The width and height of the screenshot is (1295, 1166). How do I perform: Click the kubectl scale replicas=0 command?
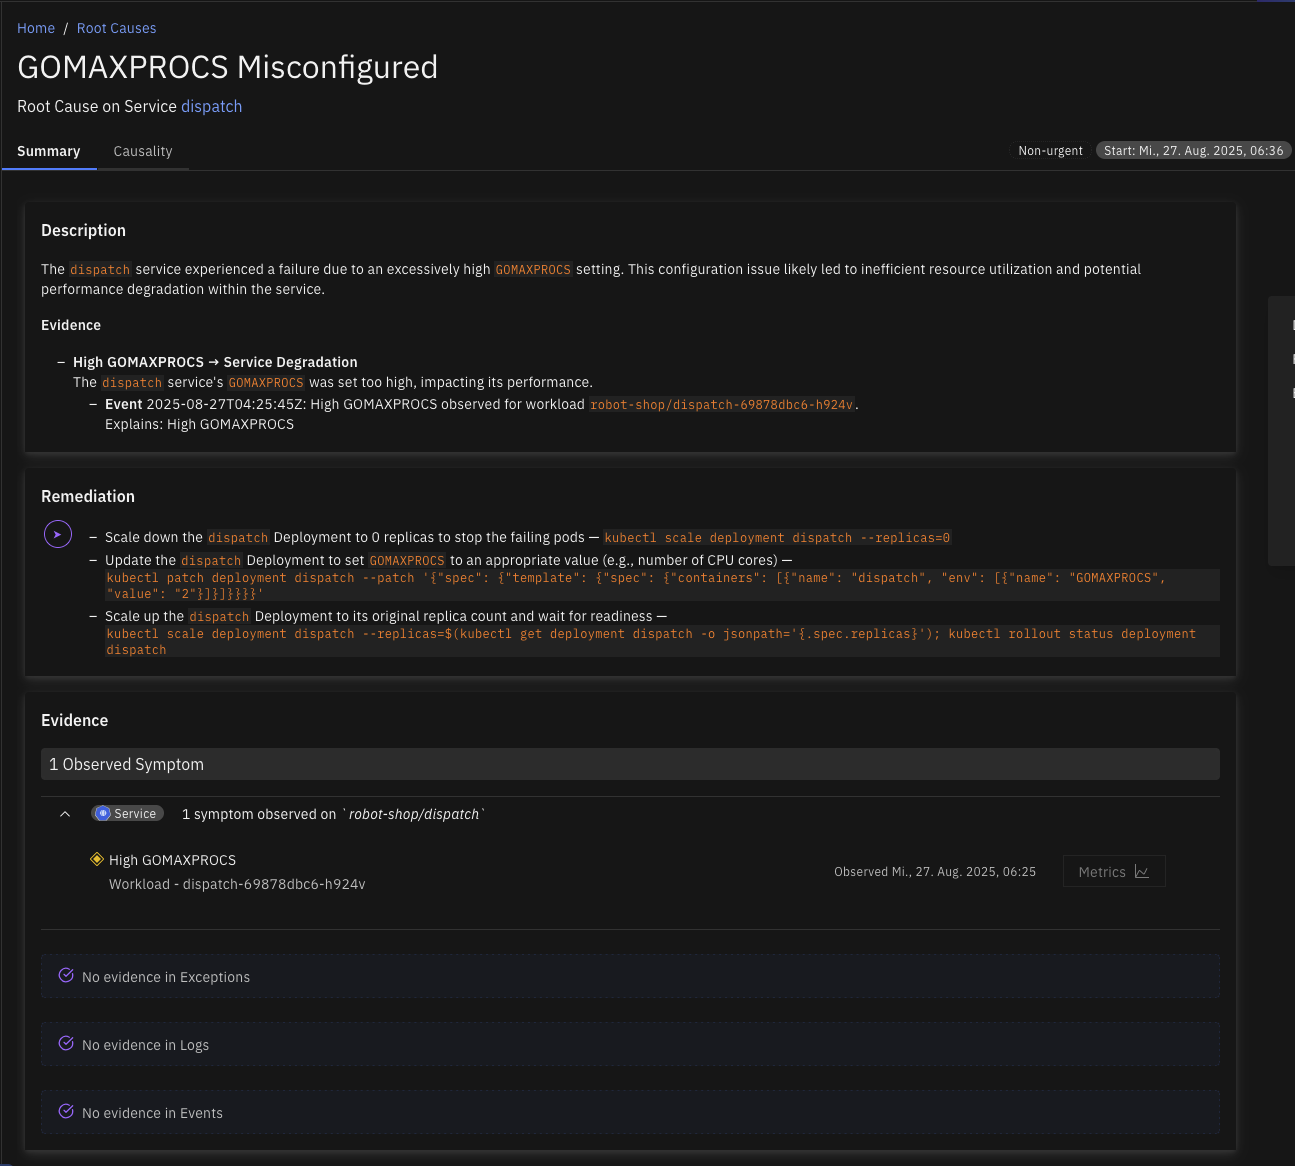(777, 538)
